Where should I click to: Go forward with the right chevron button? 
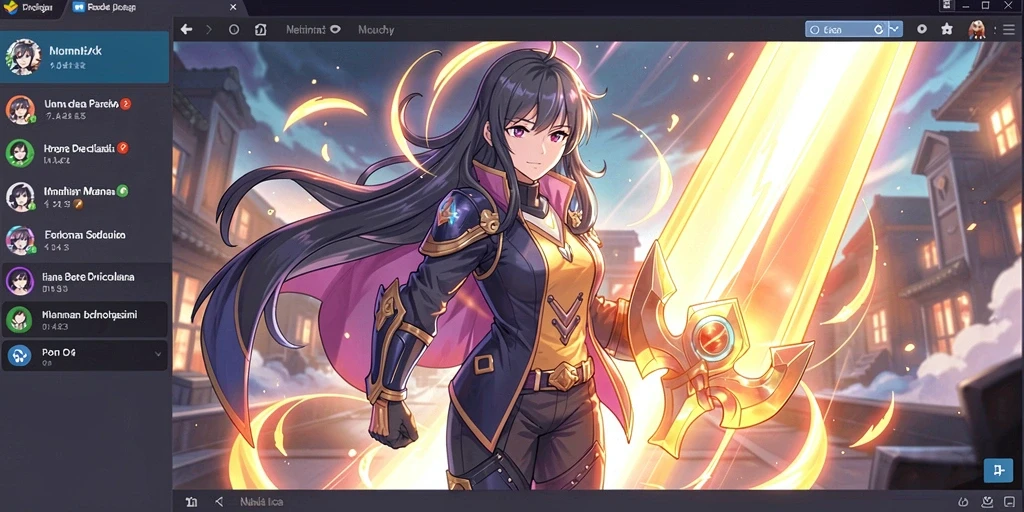pyautogui.click(x=209, y=29)
